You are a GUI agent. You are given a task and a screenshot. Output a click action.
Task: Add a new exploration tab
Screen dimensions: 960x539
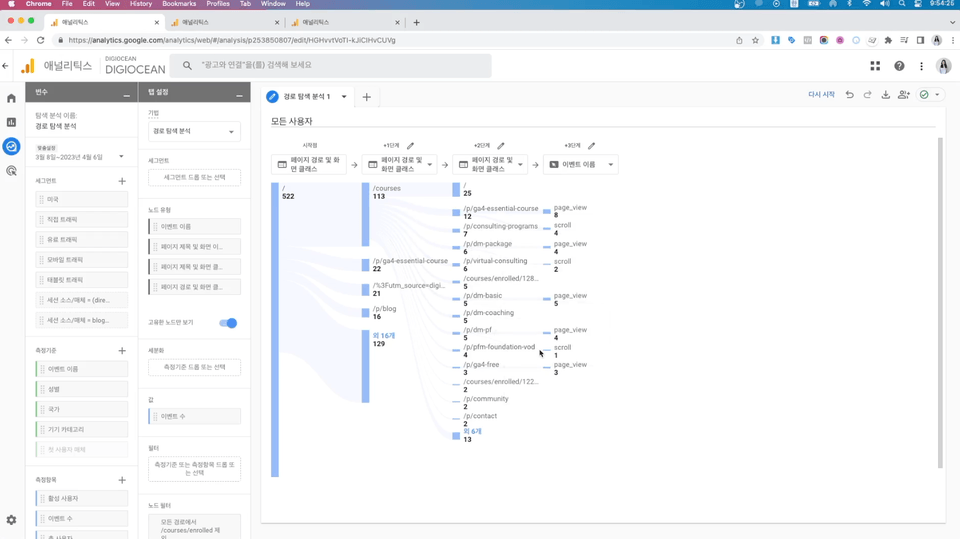pos(366,97)
